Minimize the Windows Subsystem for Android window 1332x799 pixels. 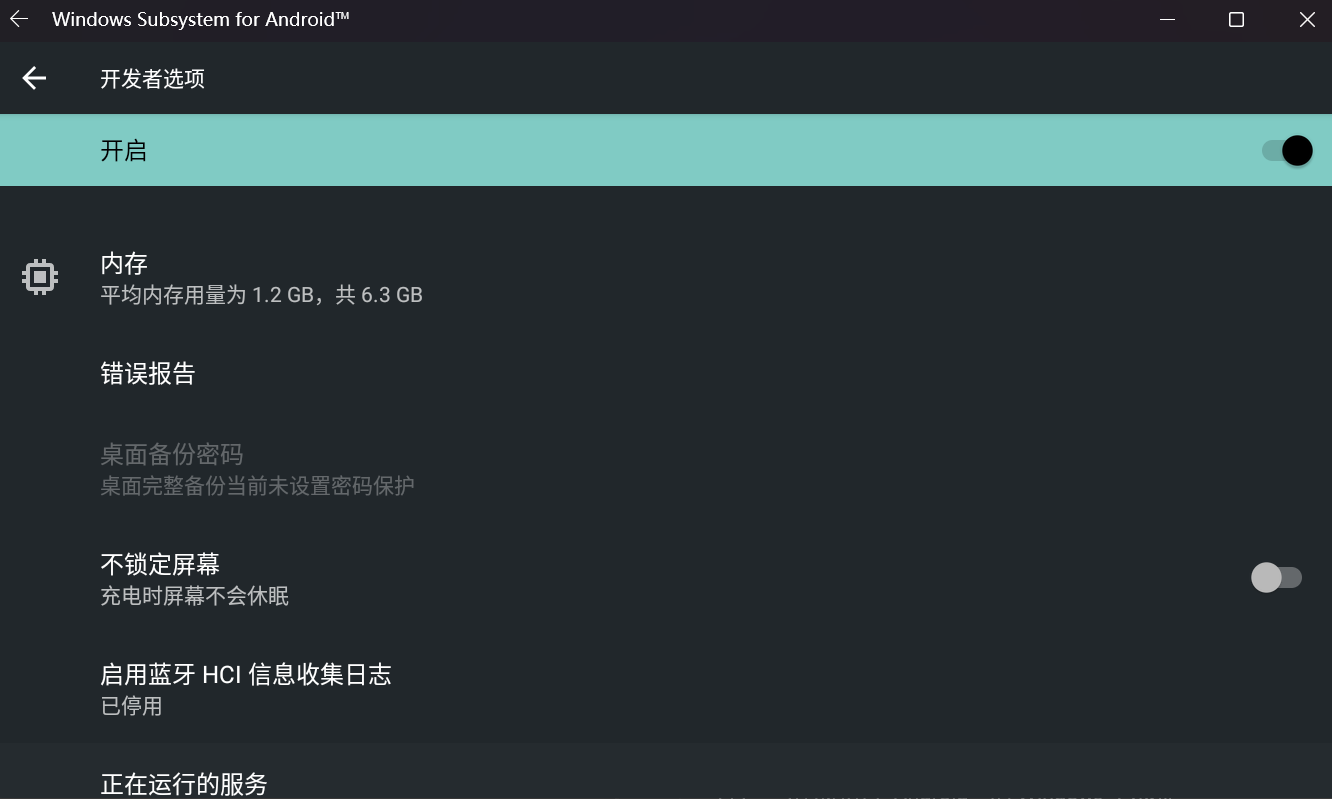[x=1166, y=19]
